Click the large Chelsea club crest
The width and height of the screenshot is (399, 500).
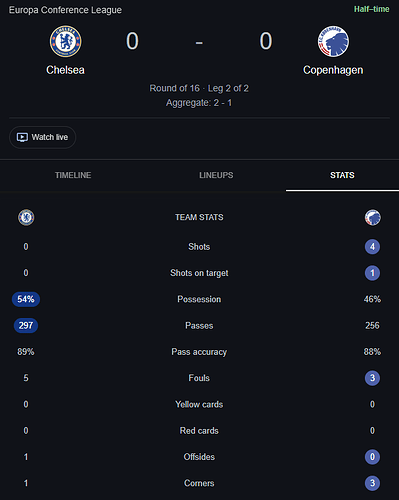[x=65, y=41]
